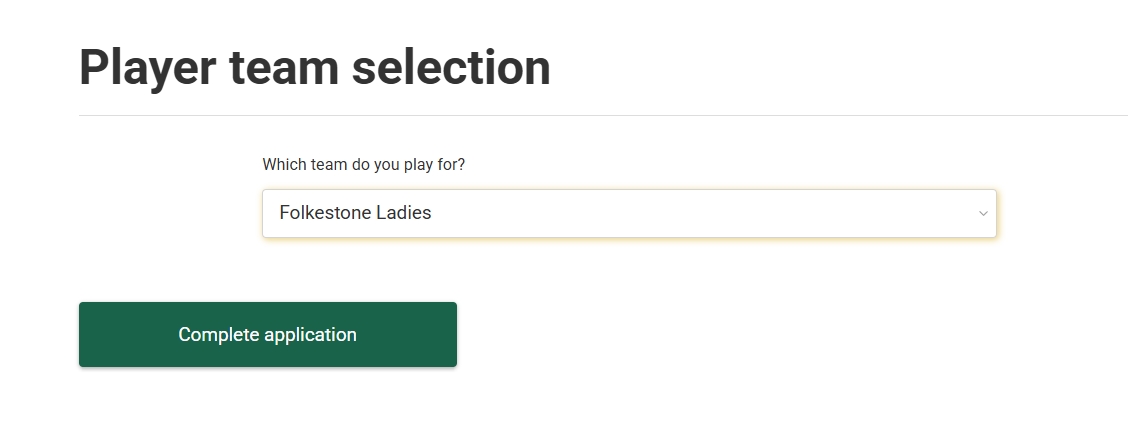Click the Complete application button

point(268,334)
